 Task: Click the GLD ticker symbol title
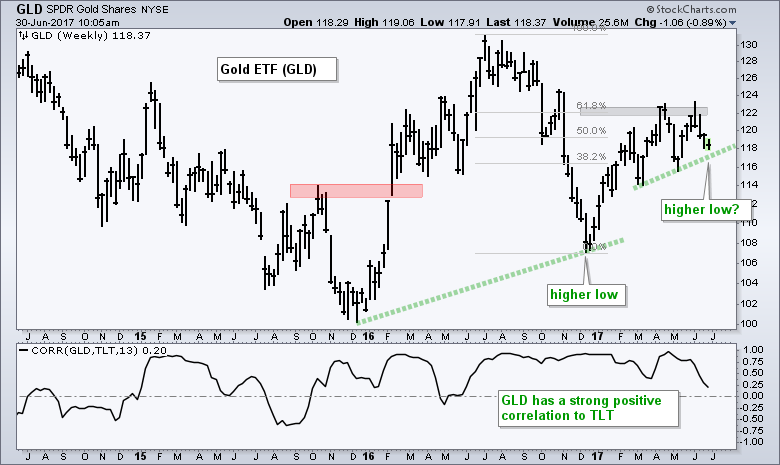[29, 9]
